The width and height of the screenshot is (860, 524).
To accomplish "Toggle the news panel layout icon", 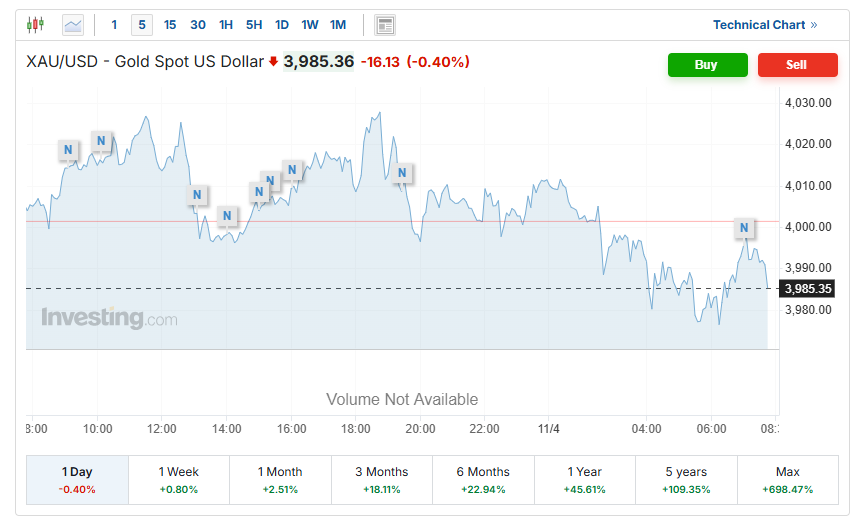I will coord(385,25).
